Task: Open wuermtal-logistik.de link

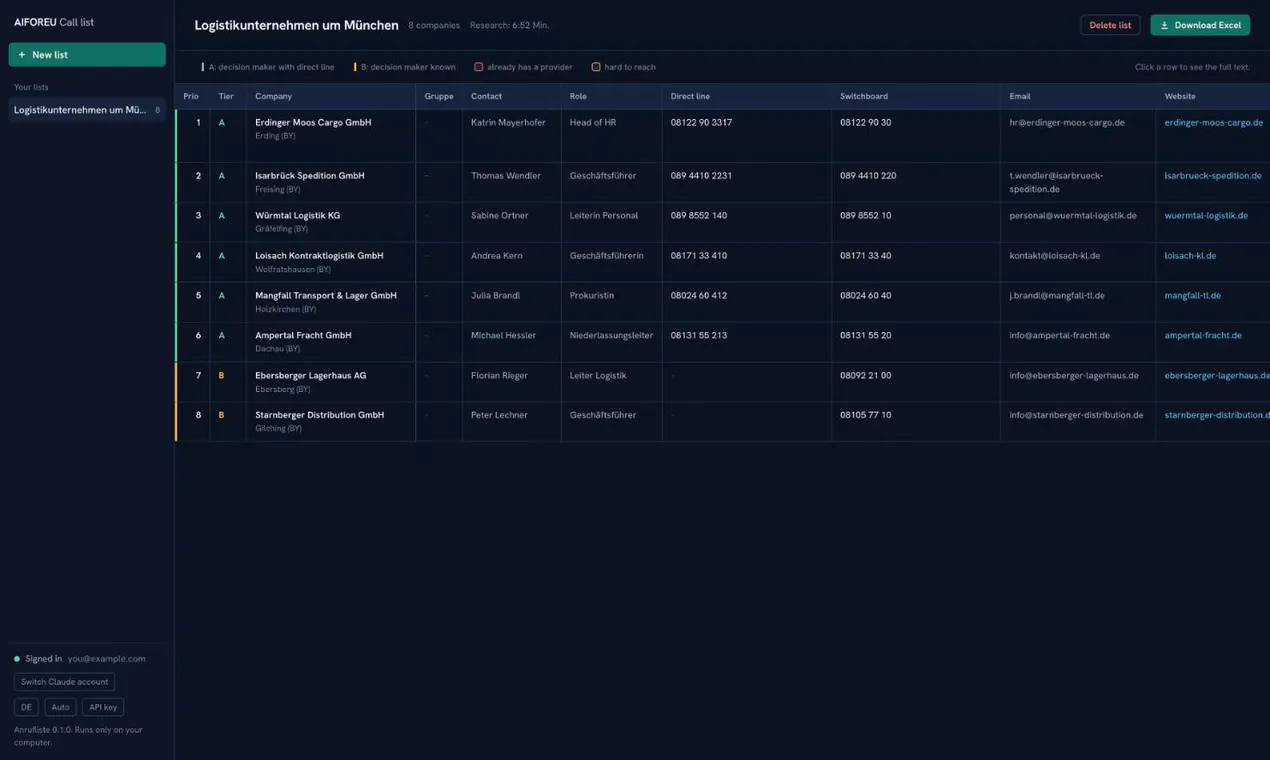Action: [1206, 216]
